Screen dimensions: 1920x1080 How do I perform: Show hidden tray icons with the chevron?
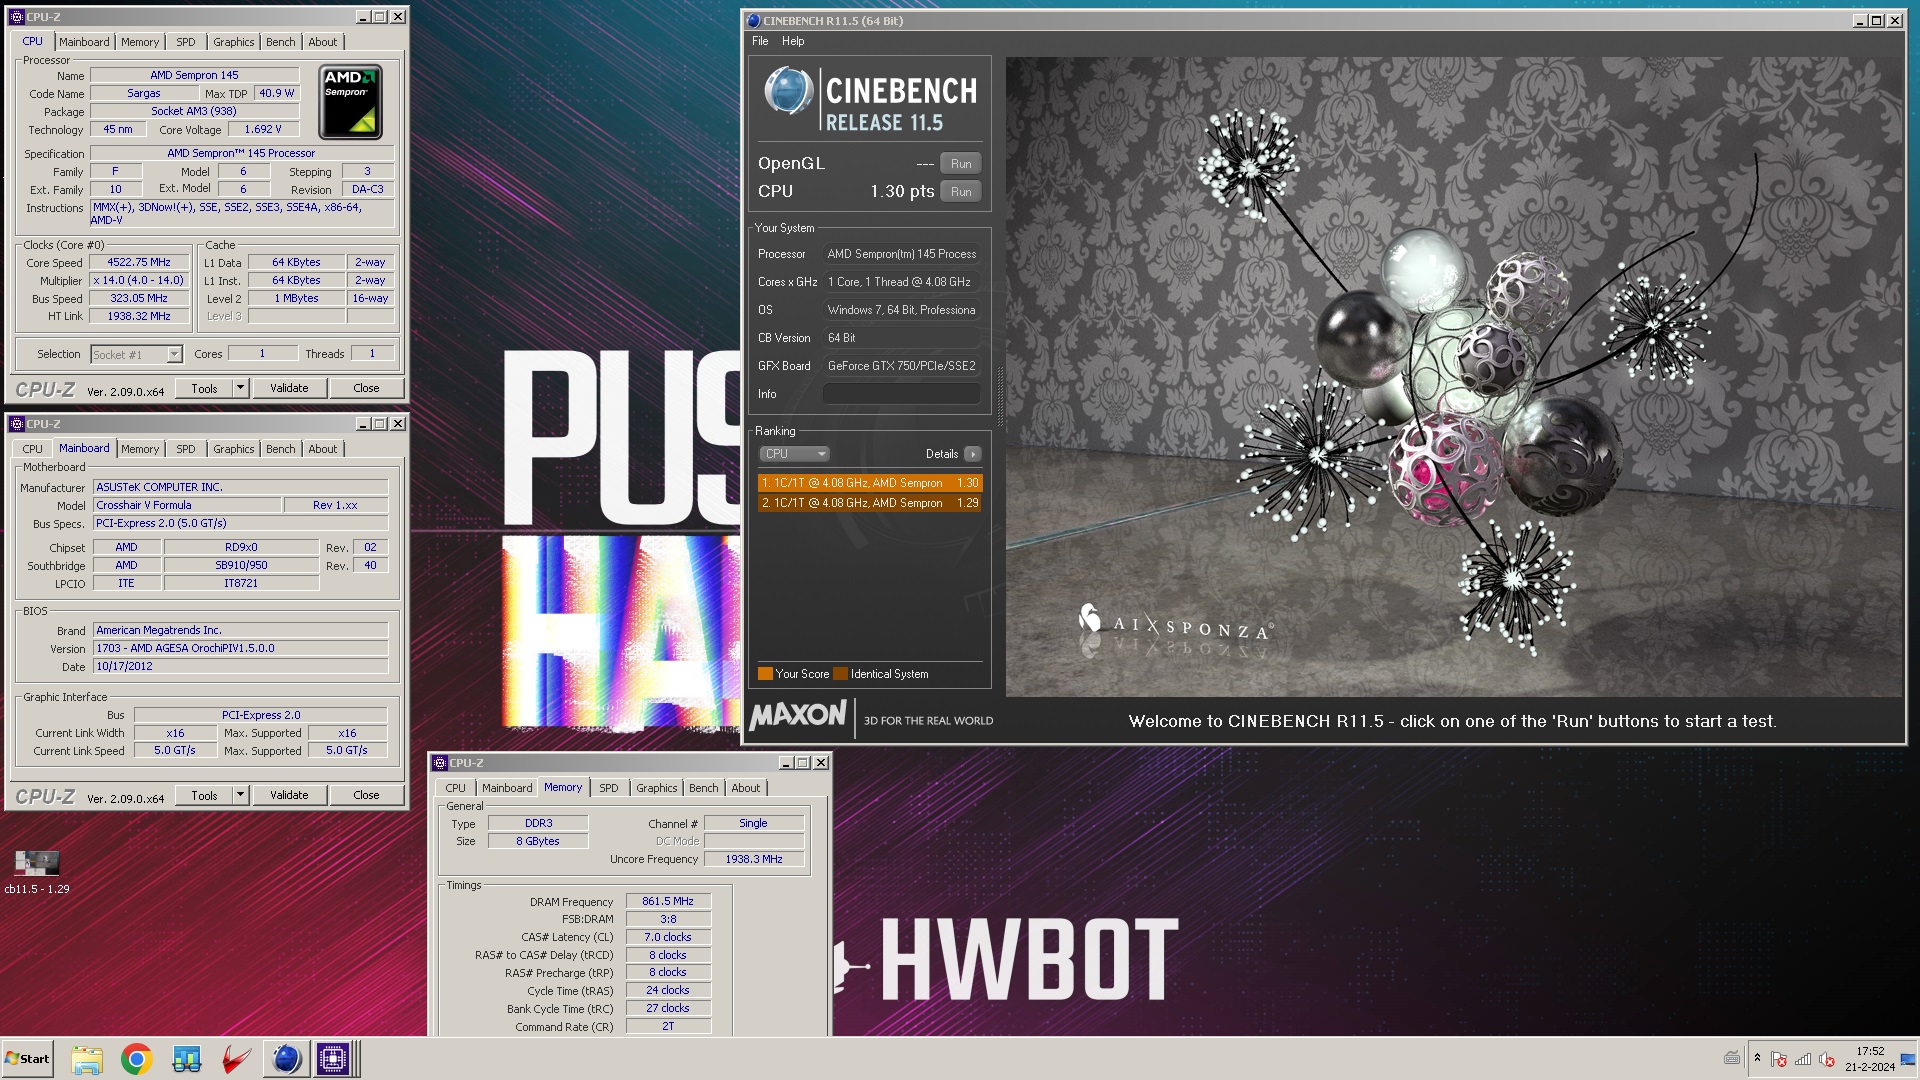(x=1757, y=1058)
